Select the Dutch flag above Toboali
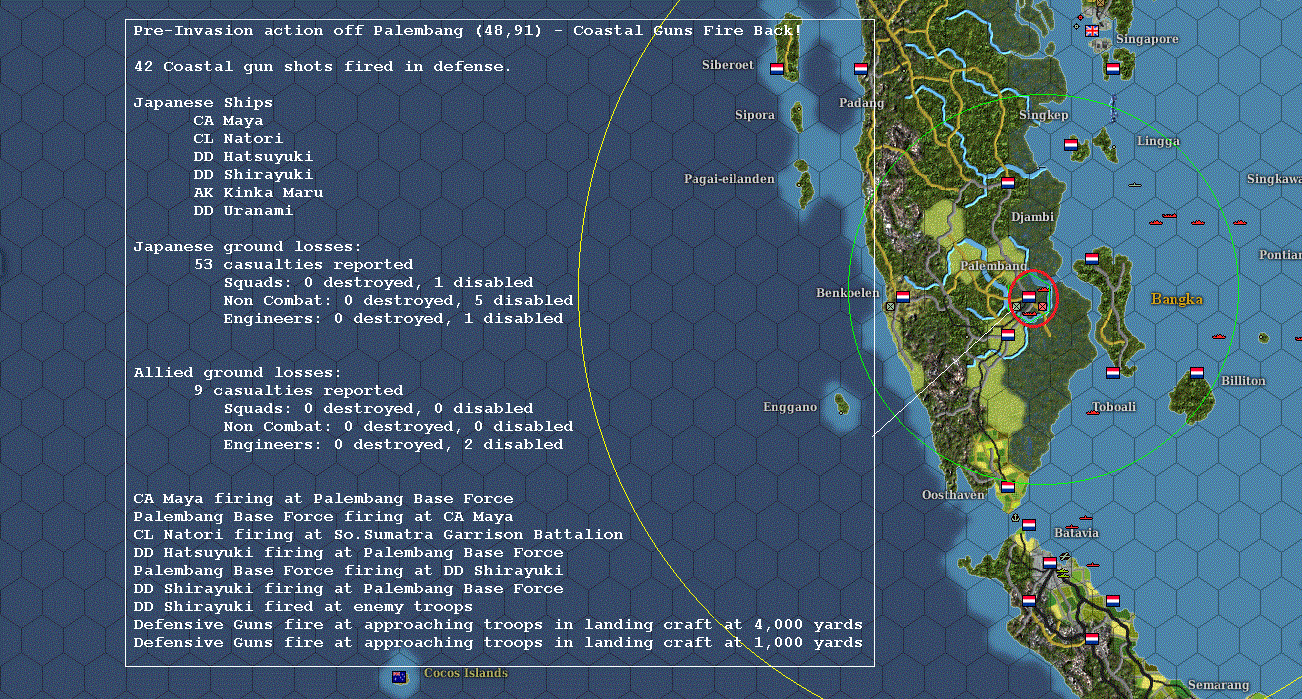The height and width of the screenshot is (699, 1302). click(x=1113, y=373)
